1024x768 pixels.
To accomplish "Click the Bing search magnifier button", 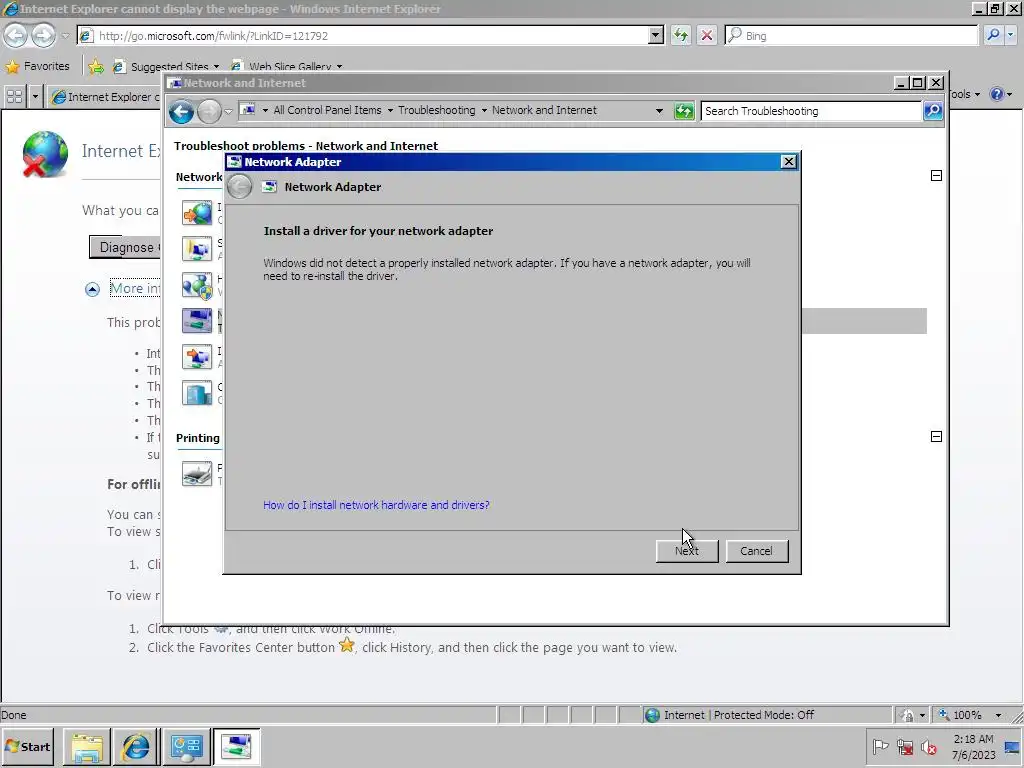I will [x=993, y=35].
